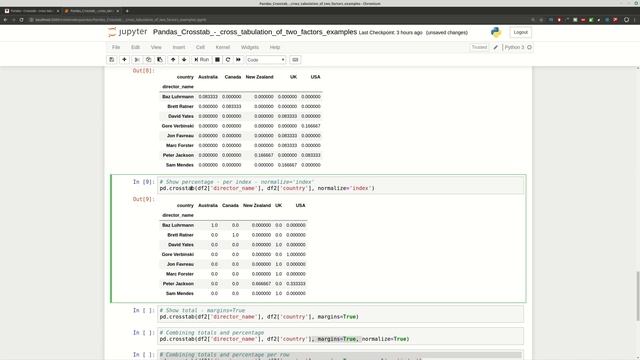Screen dimensions: 640x360
Task: Click the Python logo in the header
Action: [496, 32]
